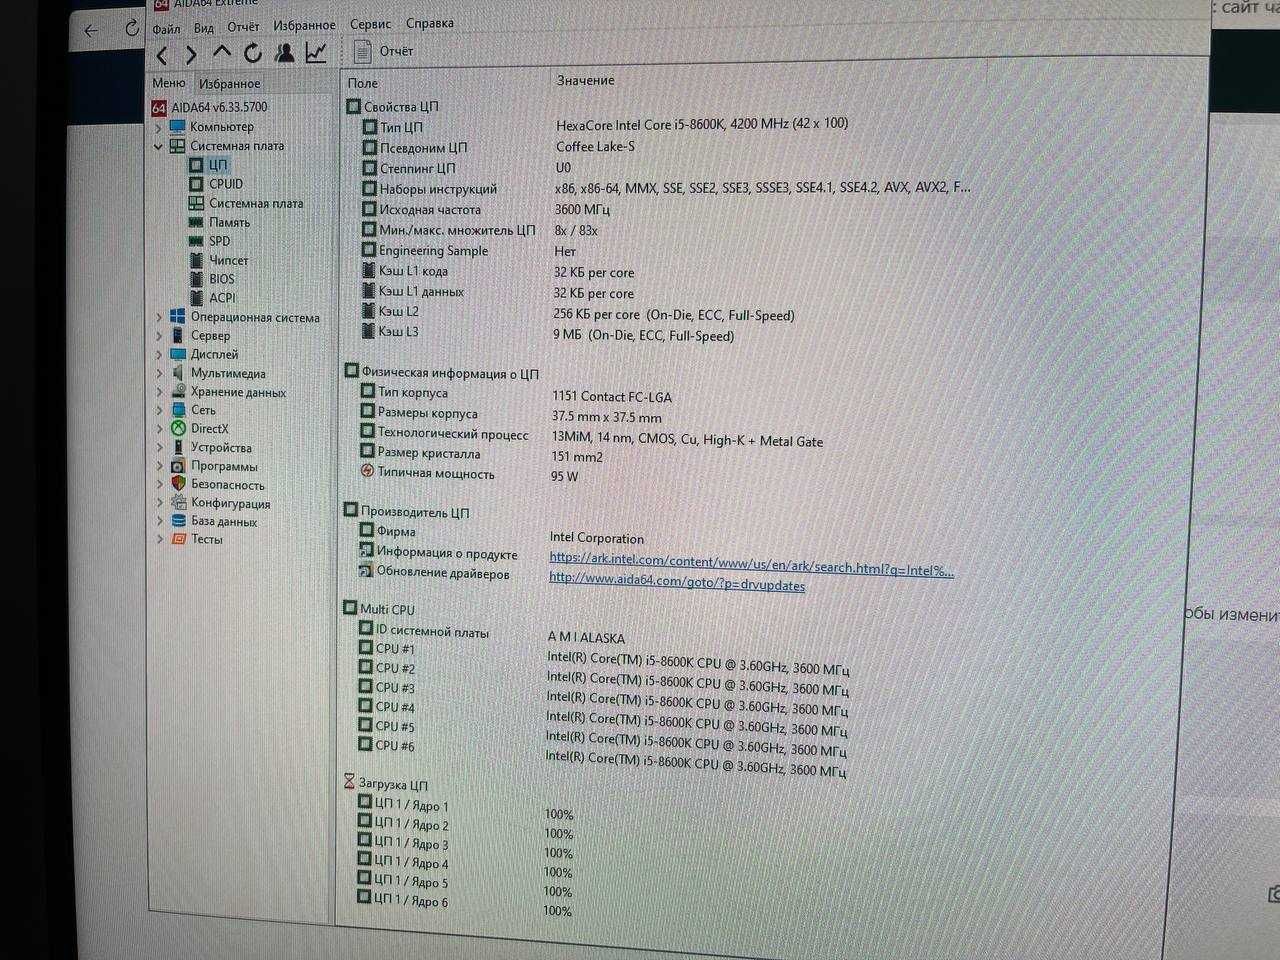Expand the Сеть tree node

pyautogui.click(x=159, y=410)
